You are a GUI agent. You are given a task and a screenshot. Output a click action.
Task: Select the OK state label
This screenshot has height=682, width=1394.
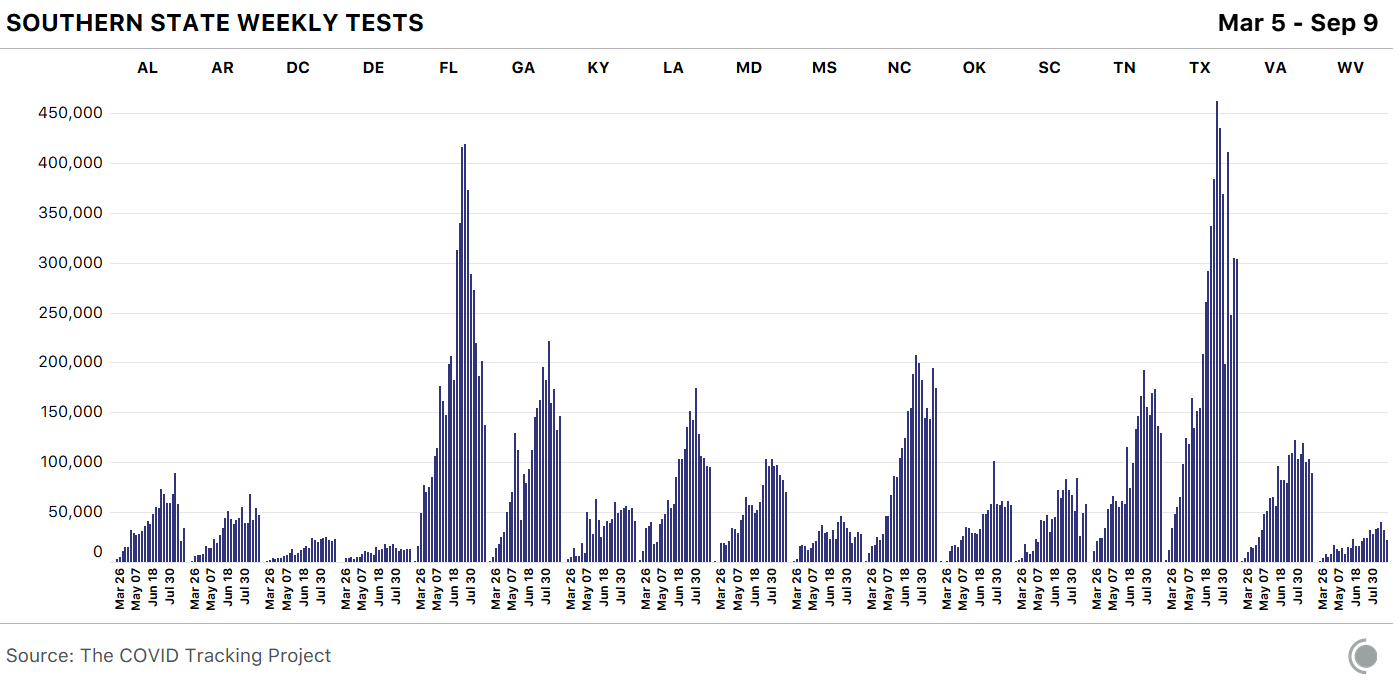(974, 68)
